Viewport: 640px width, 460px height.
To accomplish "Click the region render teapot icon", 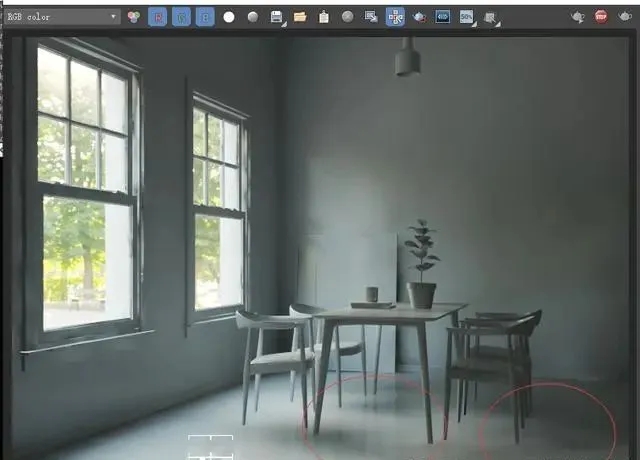I will point(419,17).
